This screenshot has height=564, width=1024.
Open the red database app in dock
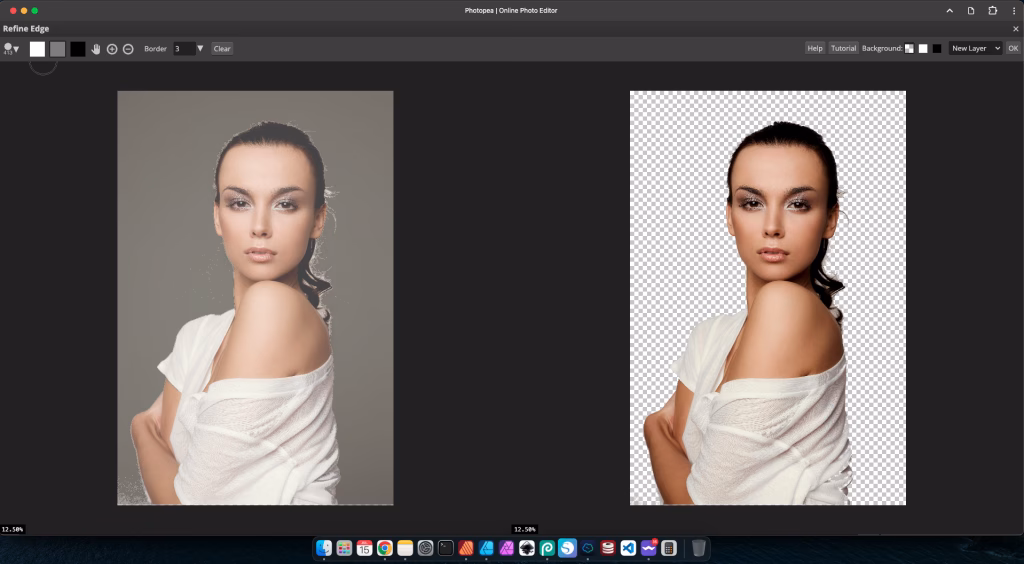608,548
